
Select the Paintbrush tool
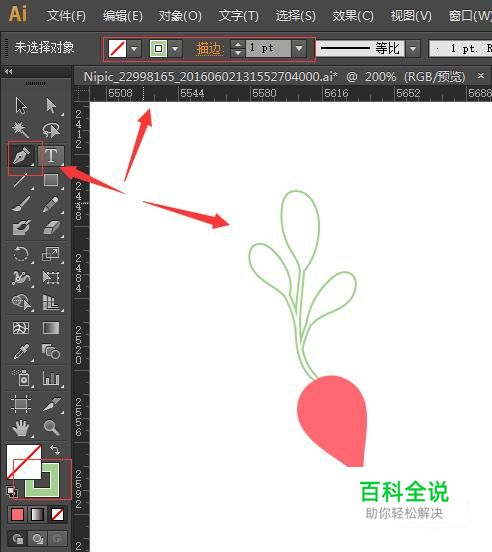point(21,204)
